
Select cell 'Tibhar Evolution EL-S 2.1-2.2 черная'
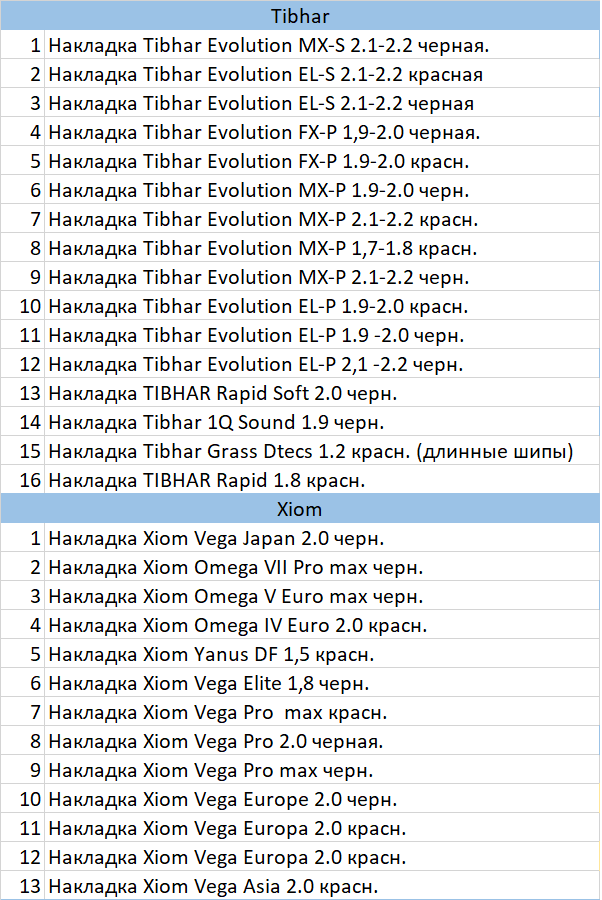point(322,103)
